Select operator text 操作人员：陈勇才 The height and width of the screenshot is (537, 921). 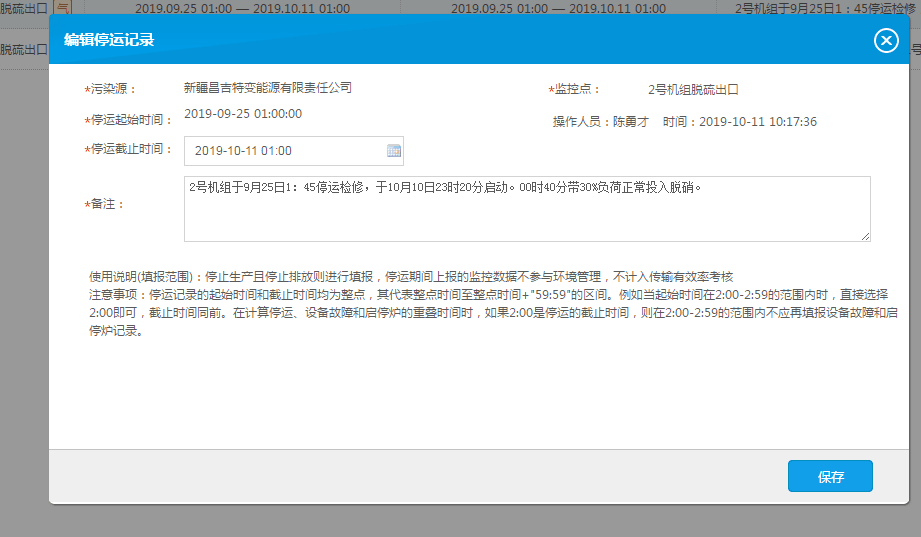click(x=600, y=122)
